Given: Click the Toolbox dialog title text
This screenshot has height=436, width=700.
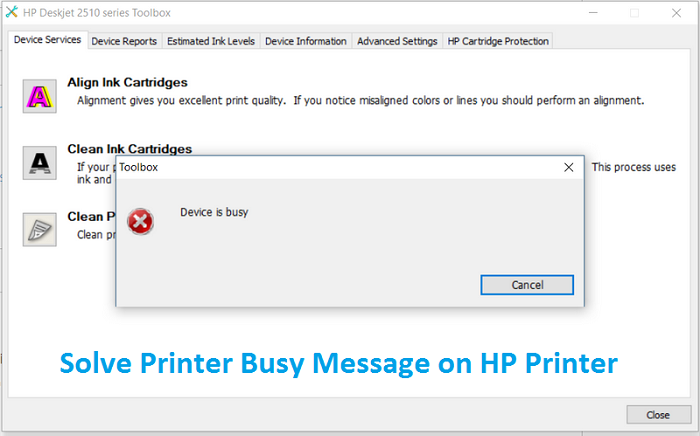Looking at the screenshot, I should [x=138, y=167].
